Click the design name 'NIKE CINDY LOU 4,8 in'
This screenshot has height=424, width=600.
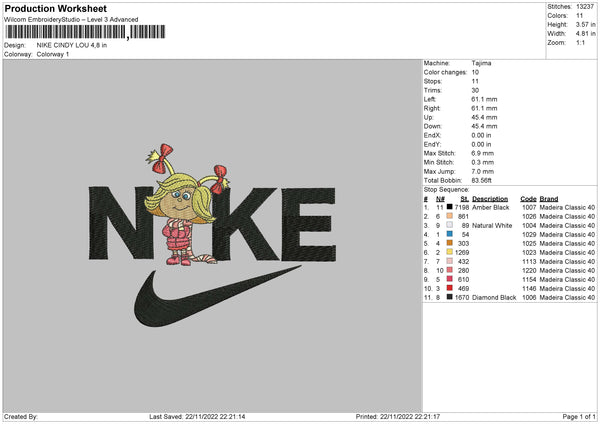point(72,45)
